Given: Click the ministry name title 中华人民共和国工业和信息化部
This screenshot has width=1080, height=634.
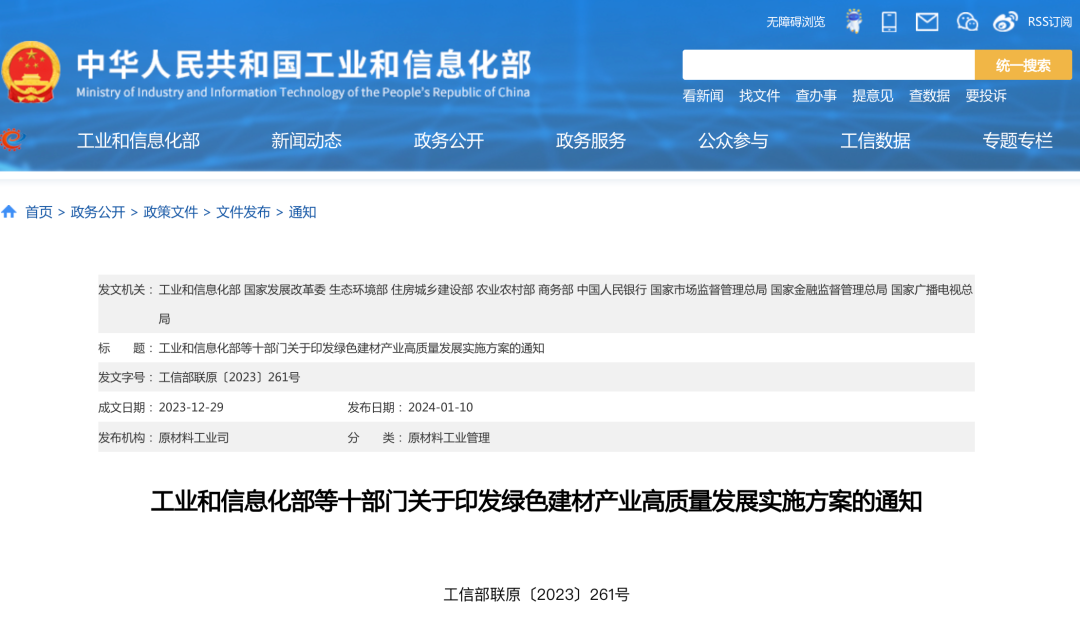Looking at the screenshot, I should (x=304, y=64).
